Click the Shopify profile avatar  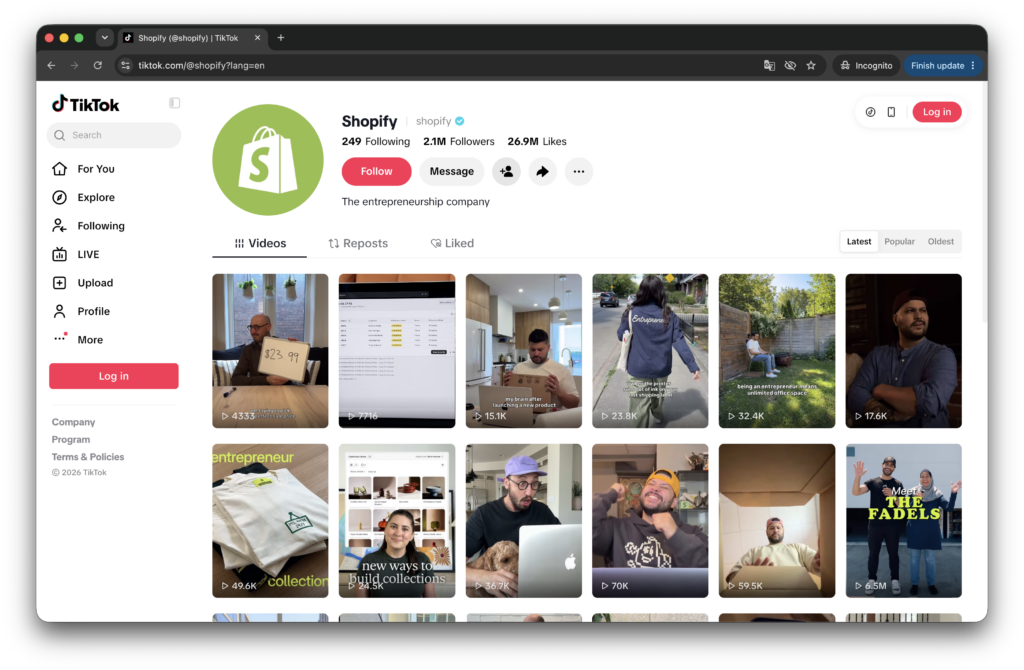click(x=268, y=159)
